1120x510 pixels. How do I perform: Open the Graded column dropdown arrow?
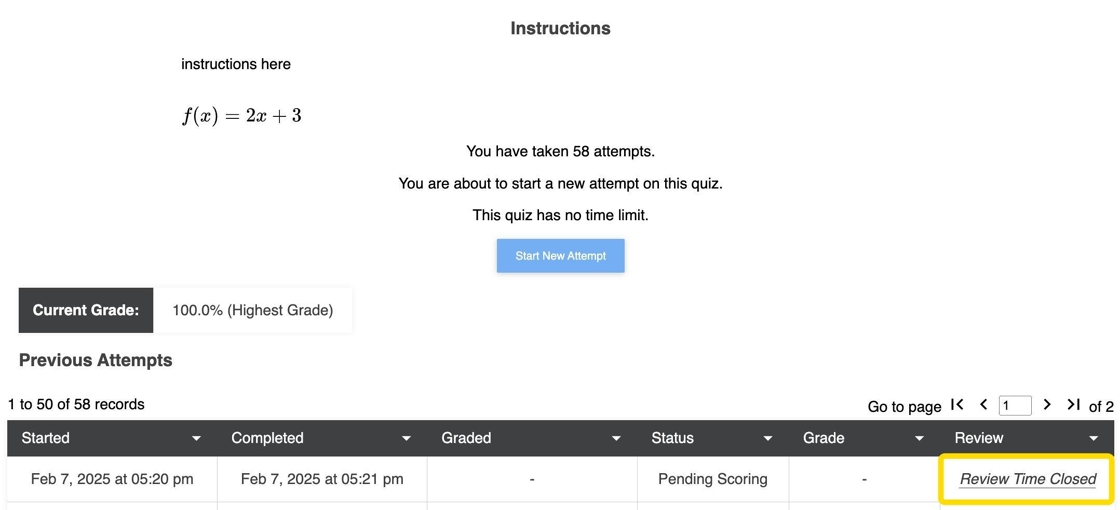click(616, 439)
